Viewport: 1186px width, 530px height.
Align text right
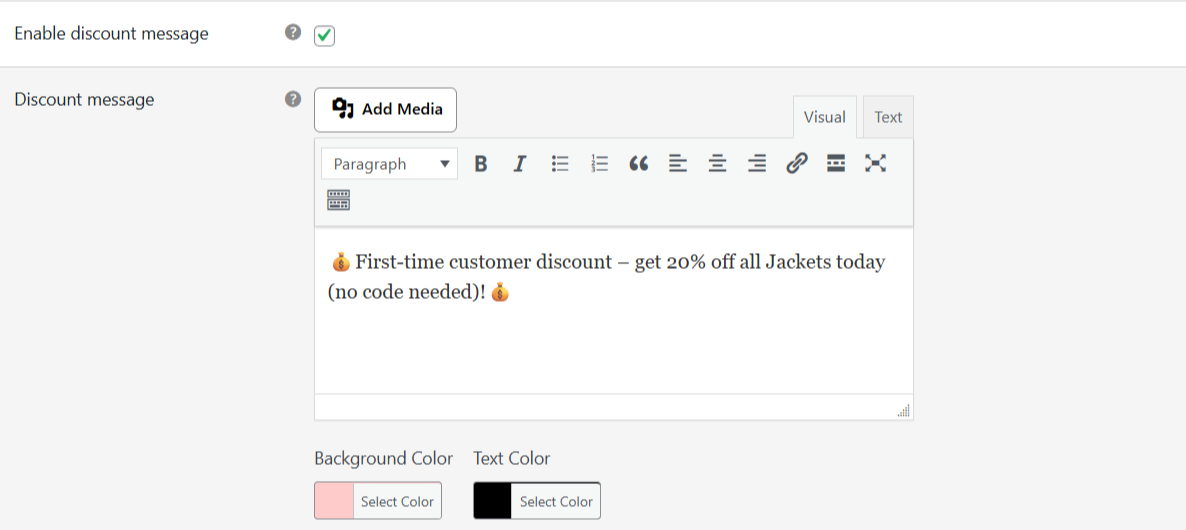coord(756,163)
